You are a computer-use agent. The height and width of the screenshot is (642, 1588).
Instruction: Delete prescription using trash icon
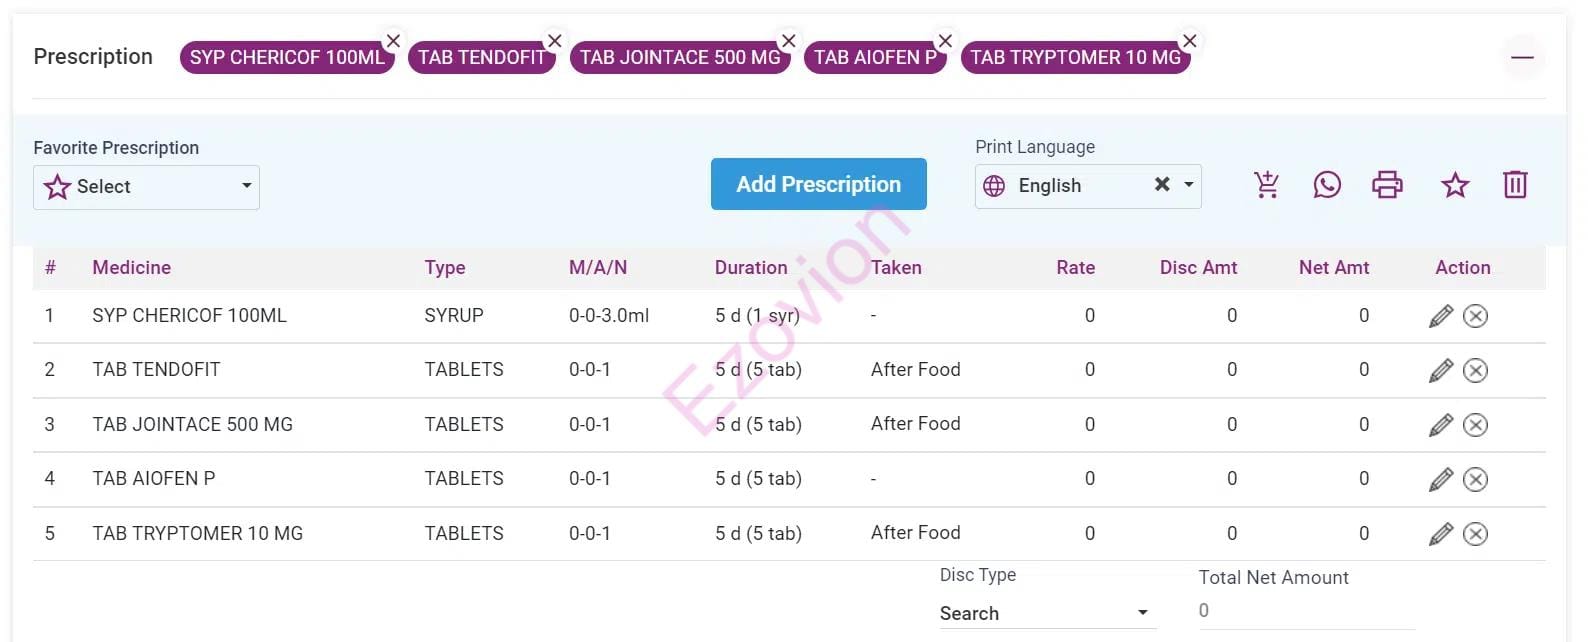click(1515, 185)
